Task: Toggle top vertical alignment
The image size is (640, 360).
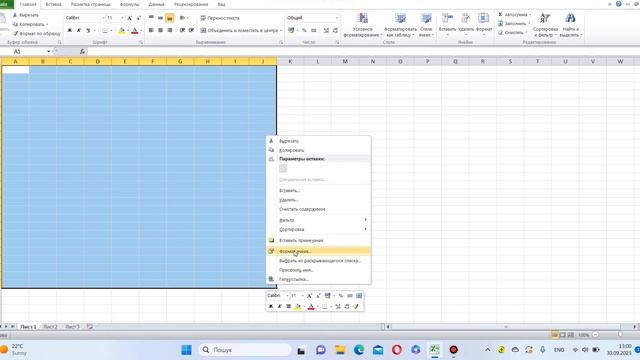Action: coord(151,18)
